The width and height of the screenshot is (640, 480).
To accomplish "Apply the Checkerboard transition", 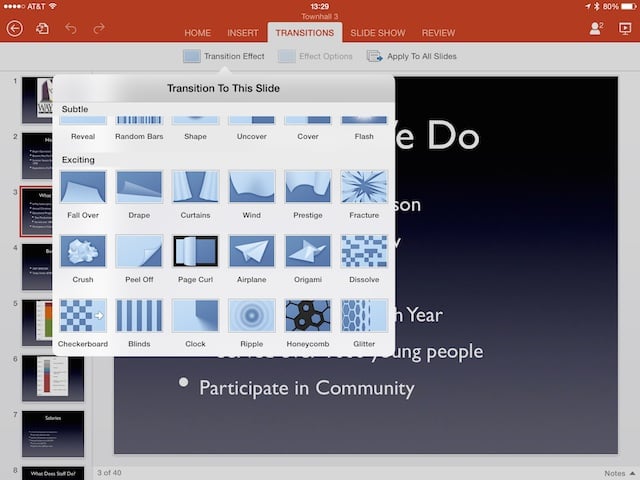I will coord(83,316).
